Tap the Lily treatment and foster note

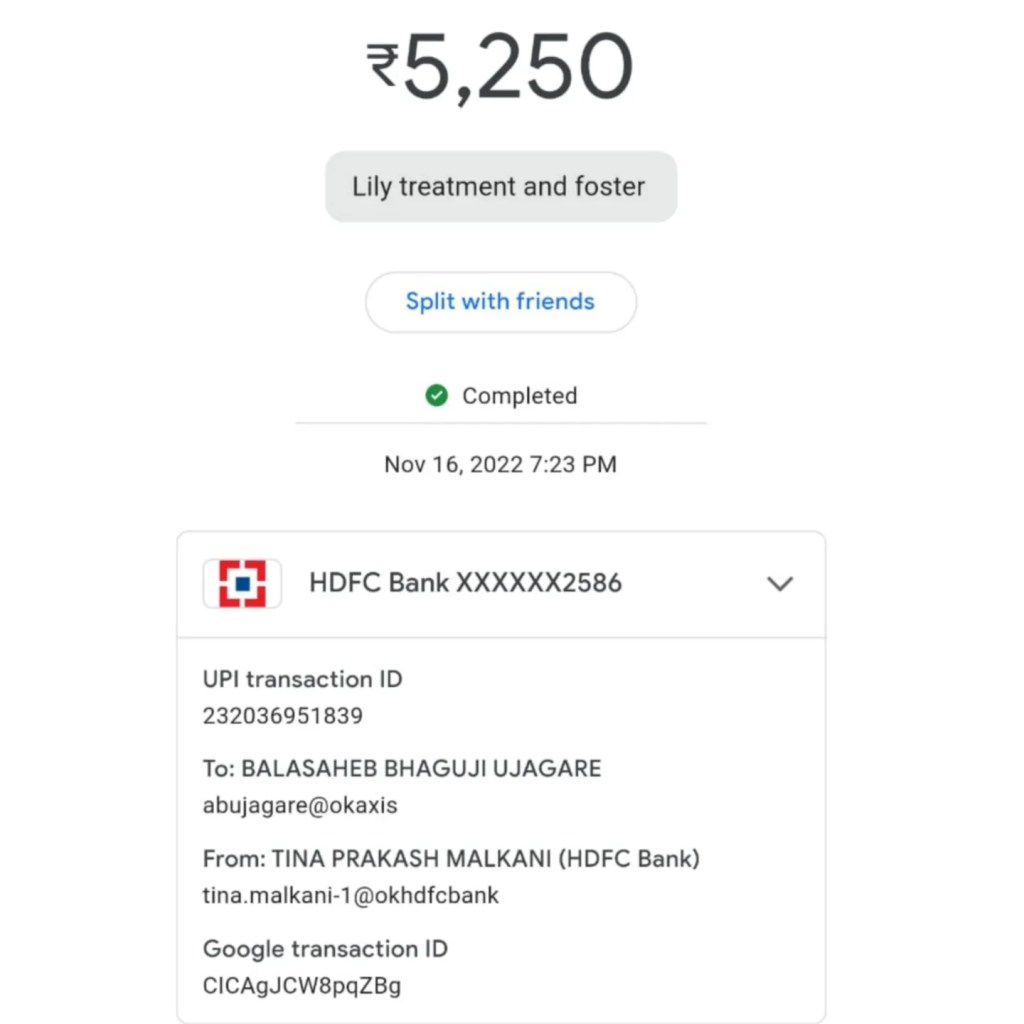click(x=500, y=186)
